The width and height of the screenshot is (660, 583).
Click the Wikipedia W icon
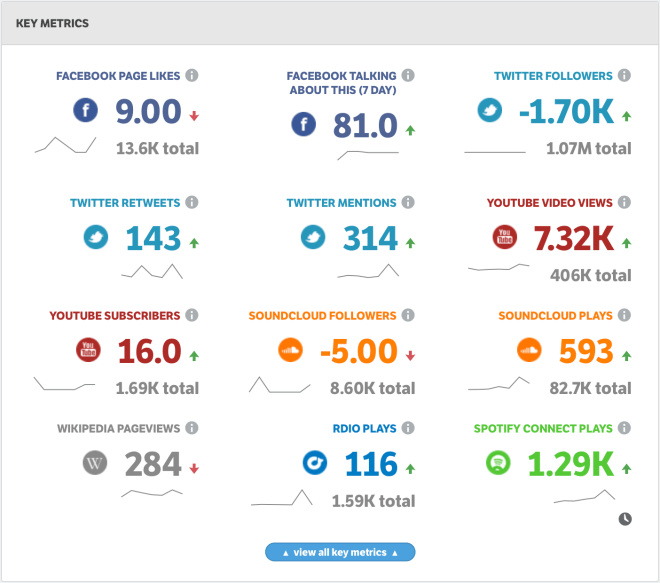pos(95,463)
